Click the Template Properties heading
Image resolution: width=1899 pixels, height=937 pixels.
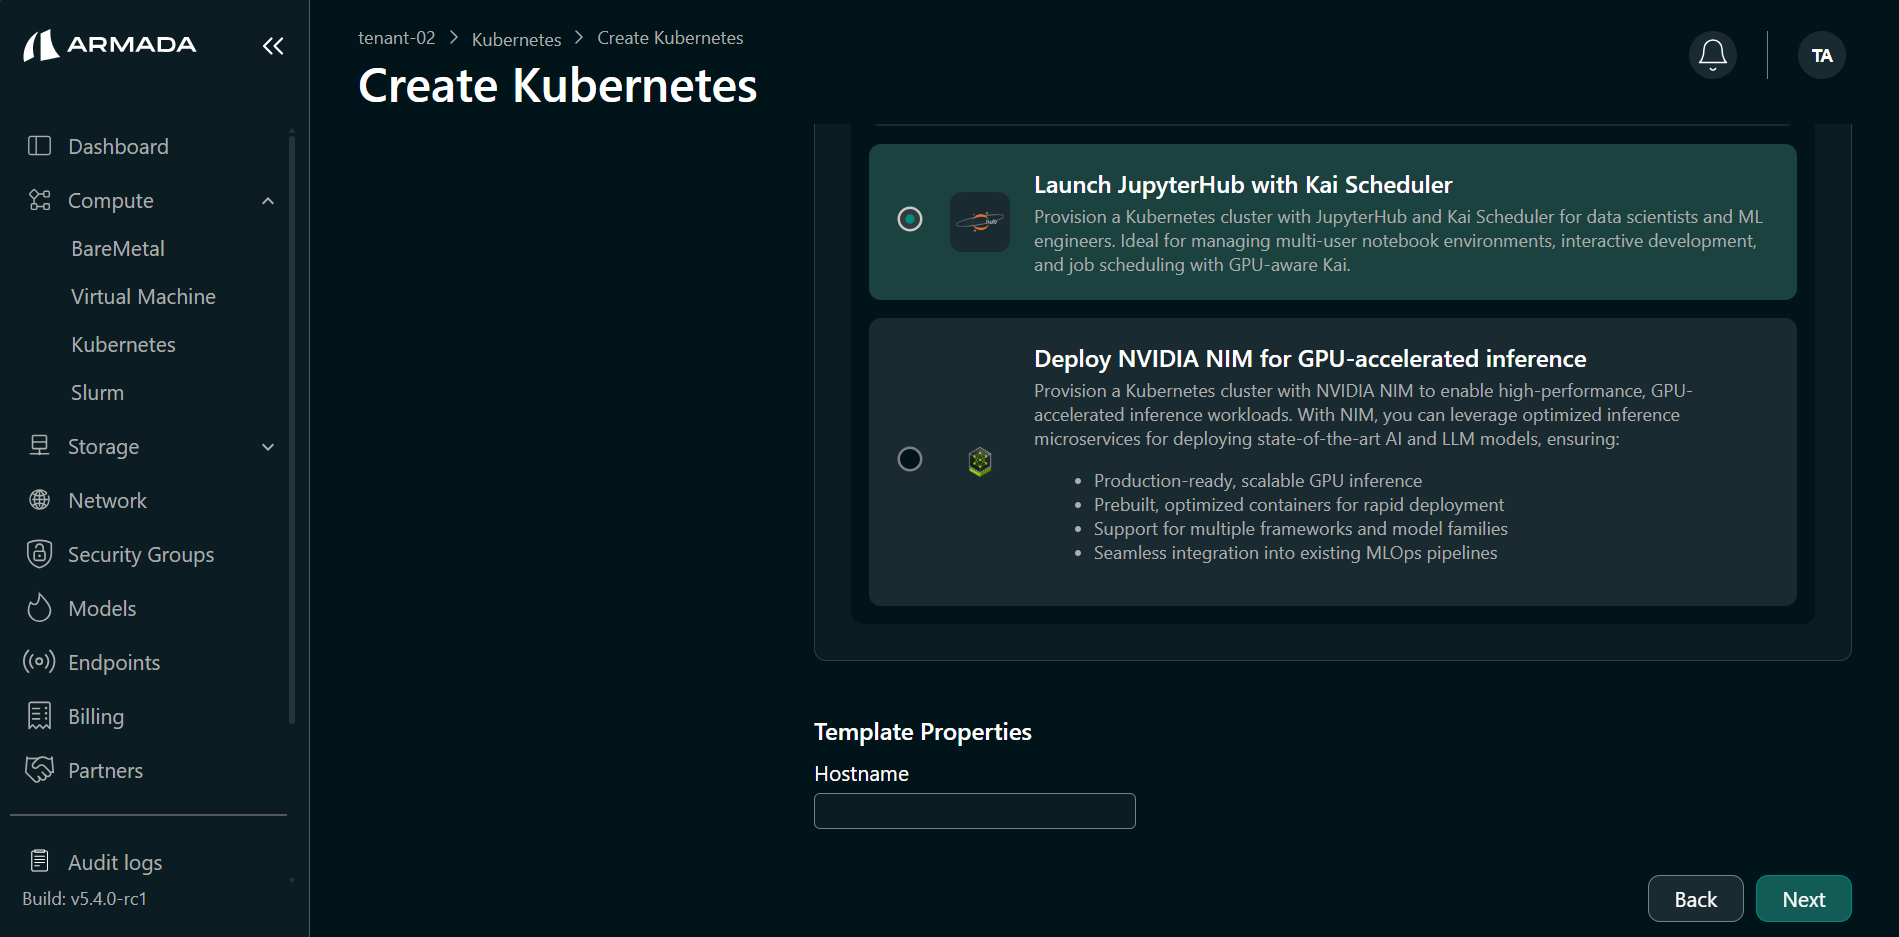pos(922,732)
